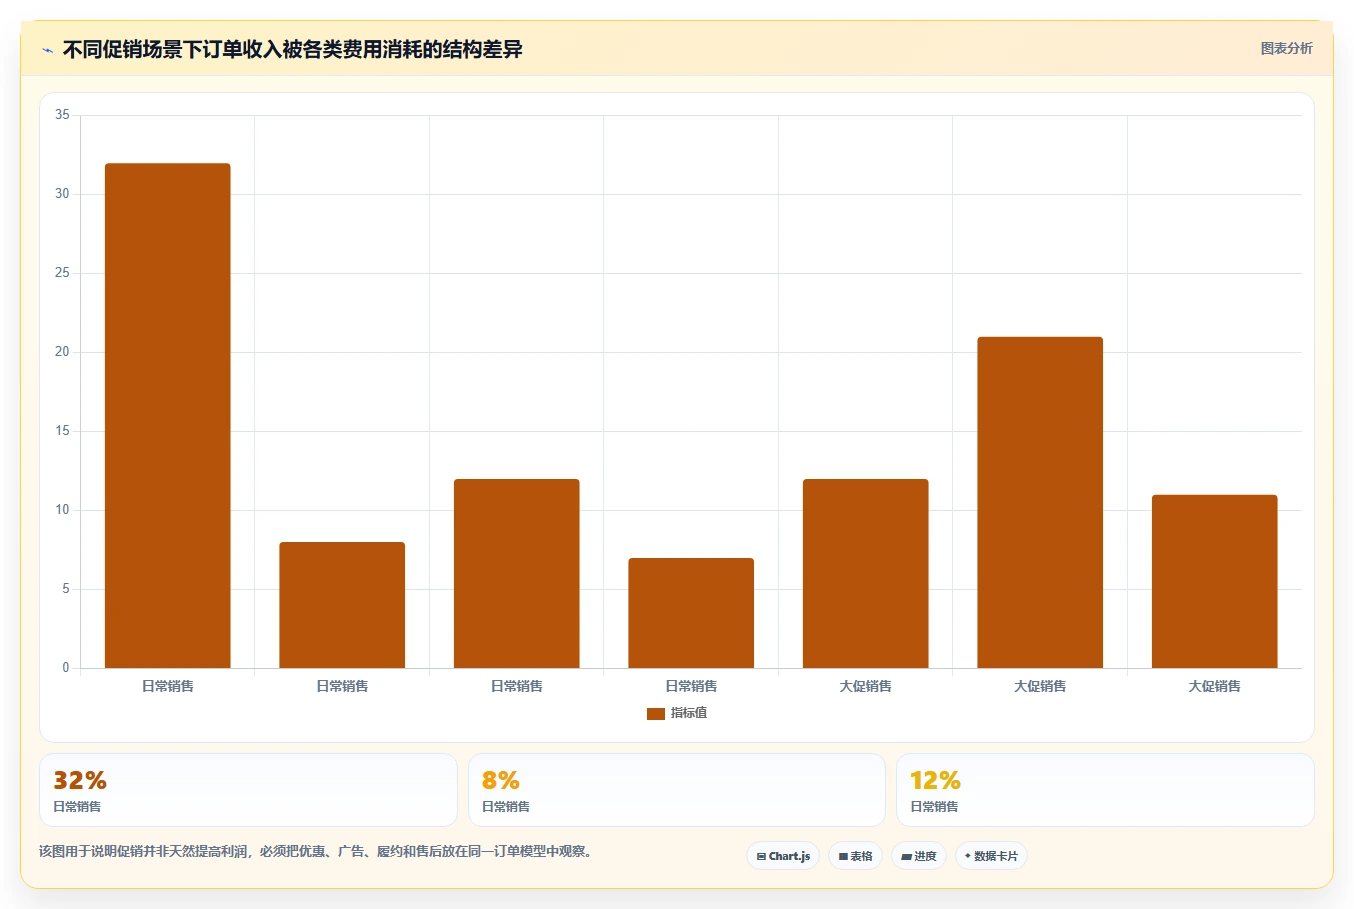Screen dimensions: 1354x909
Task: Select the 8% 日常销售 data card
Action: pyautogui.click(x=677, y=790)
